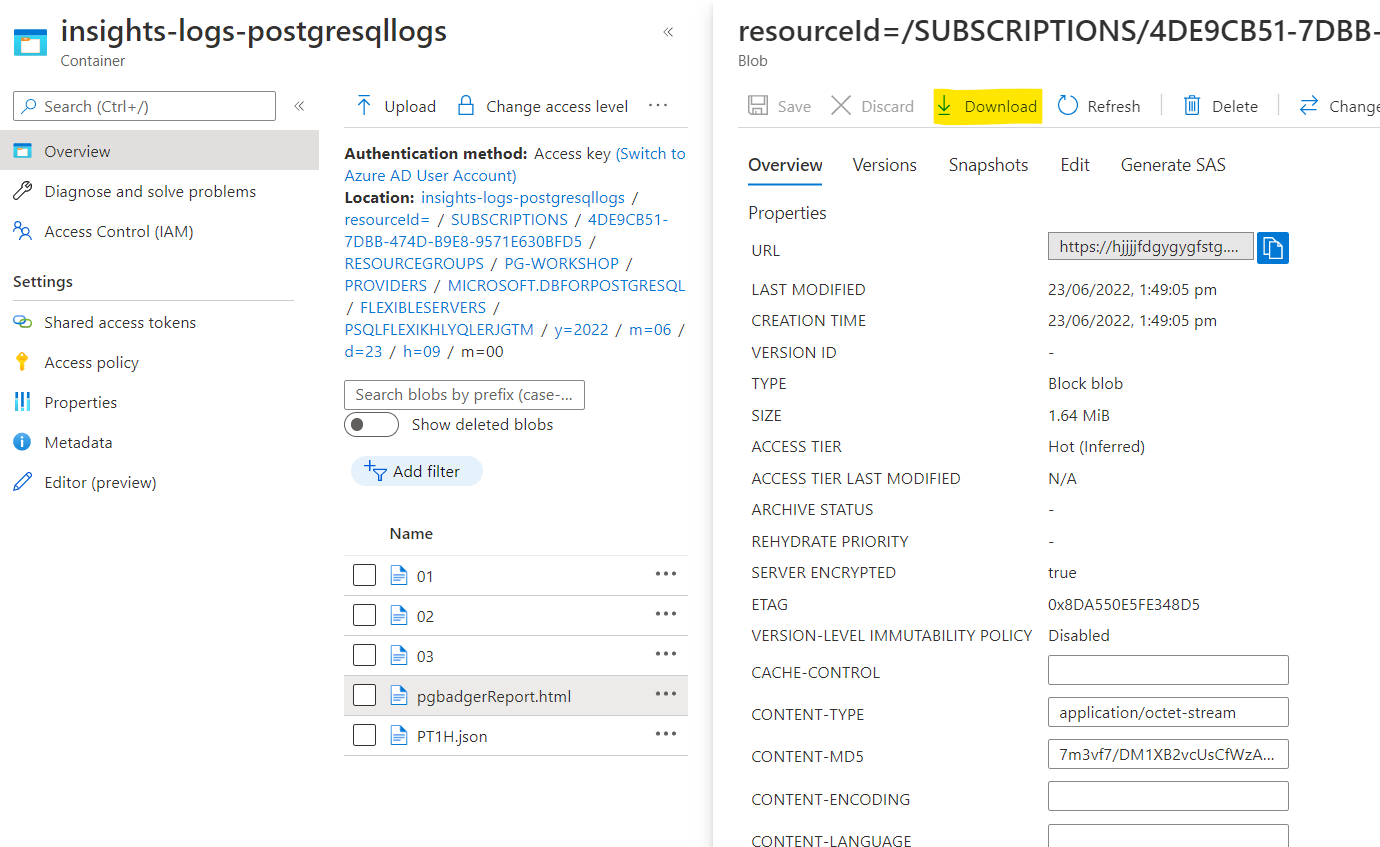1380x847 pixels.
Task: Click the copy URL icon button
Action: 1272,247
